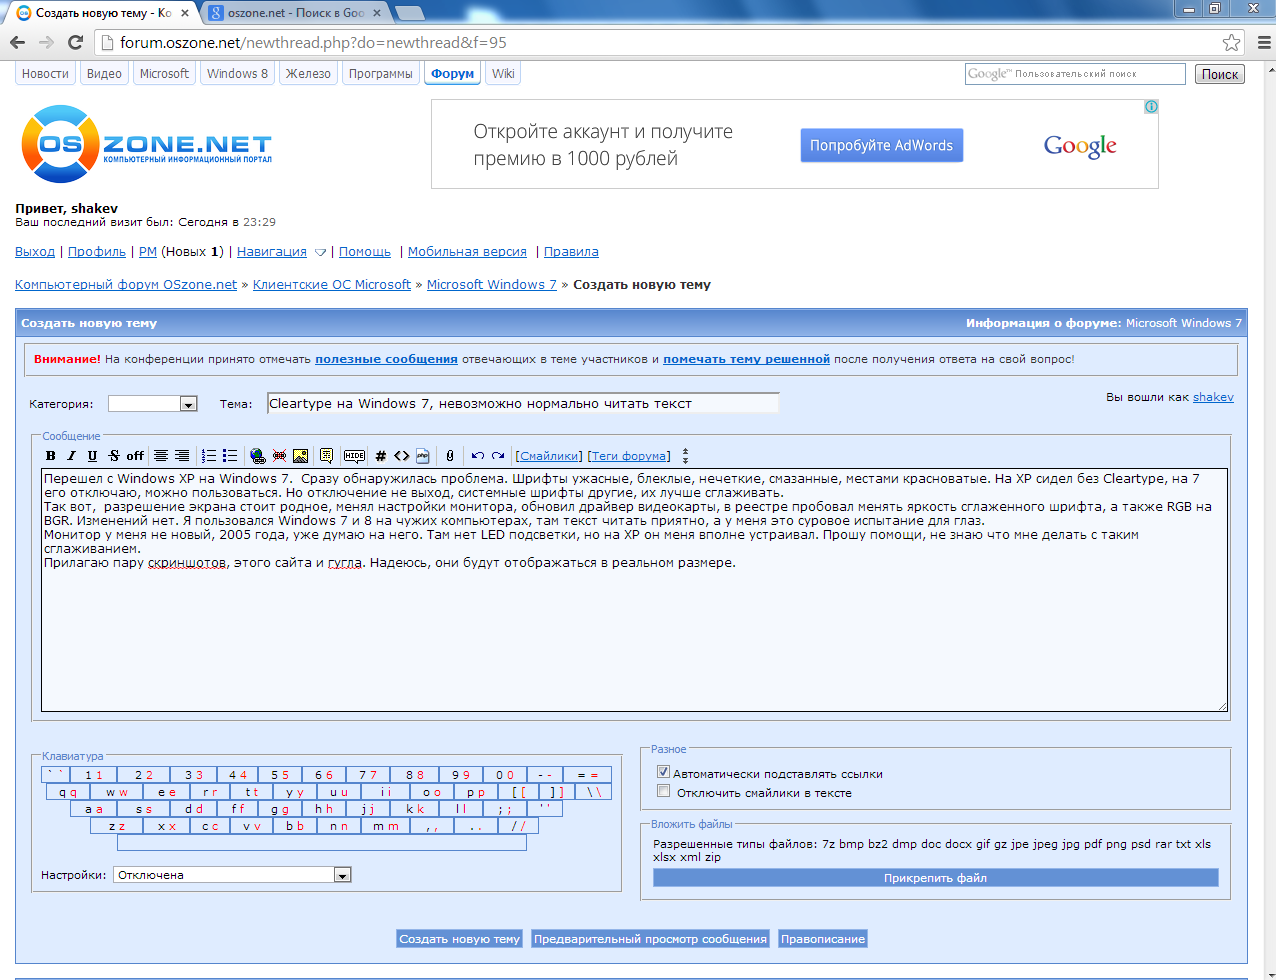Click the 'off' offtopic tag button

pos(135,456)
